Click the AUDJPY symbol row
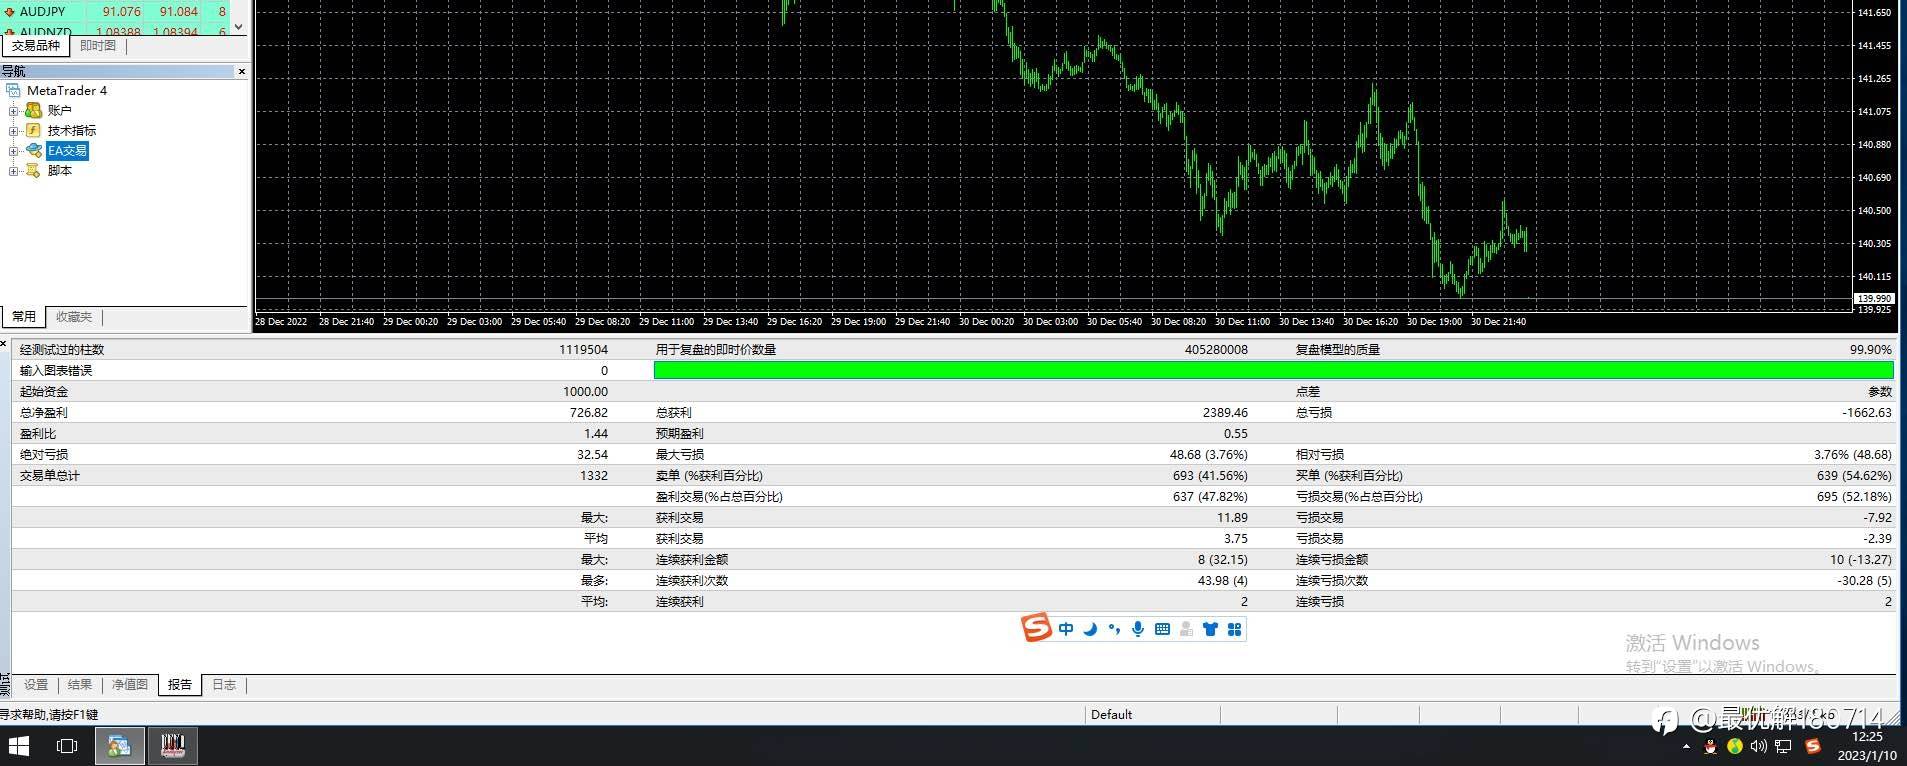Viewport: 1907px width, 766px height. pyautogui.click(x=115, y=12)
